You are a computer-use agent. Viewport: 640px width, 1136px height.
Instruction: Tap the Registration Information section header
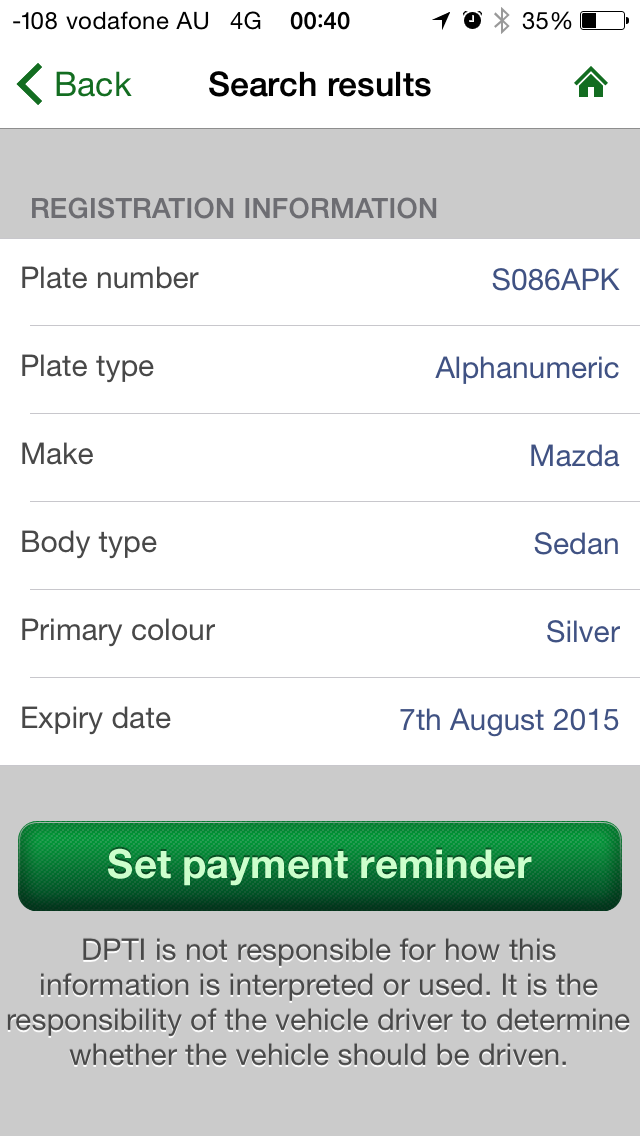tap(234, 208)
